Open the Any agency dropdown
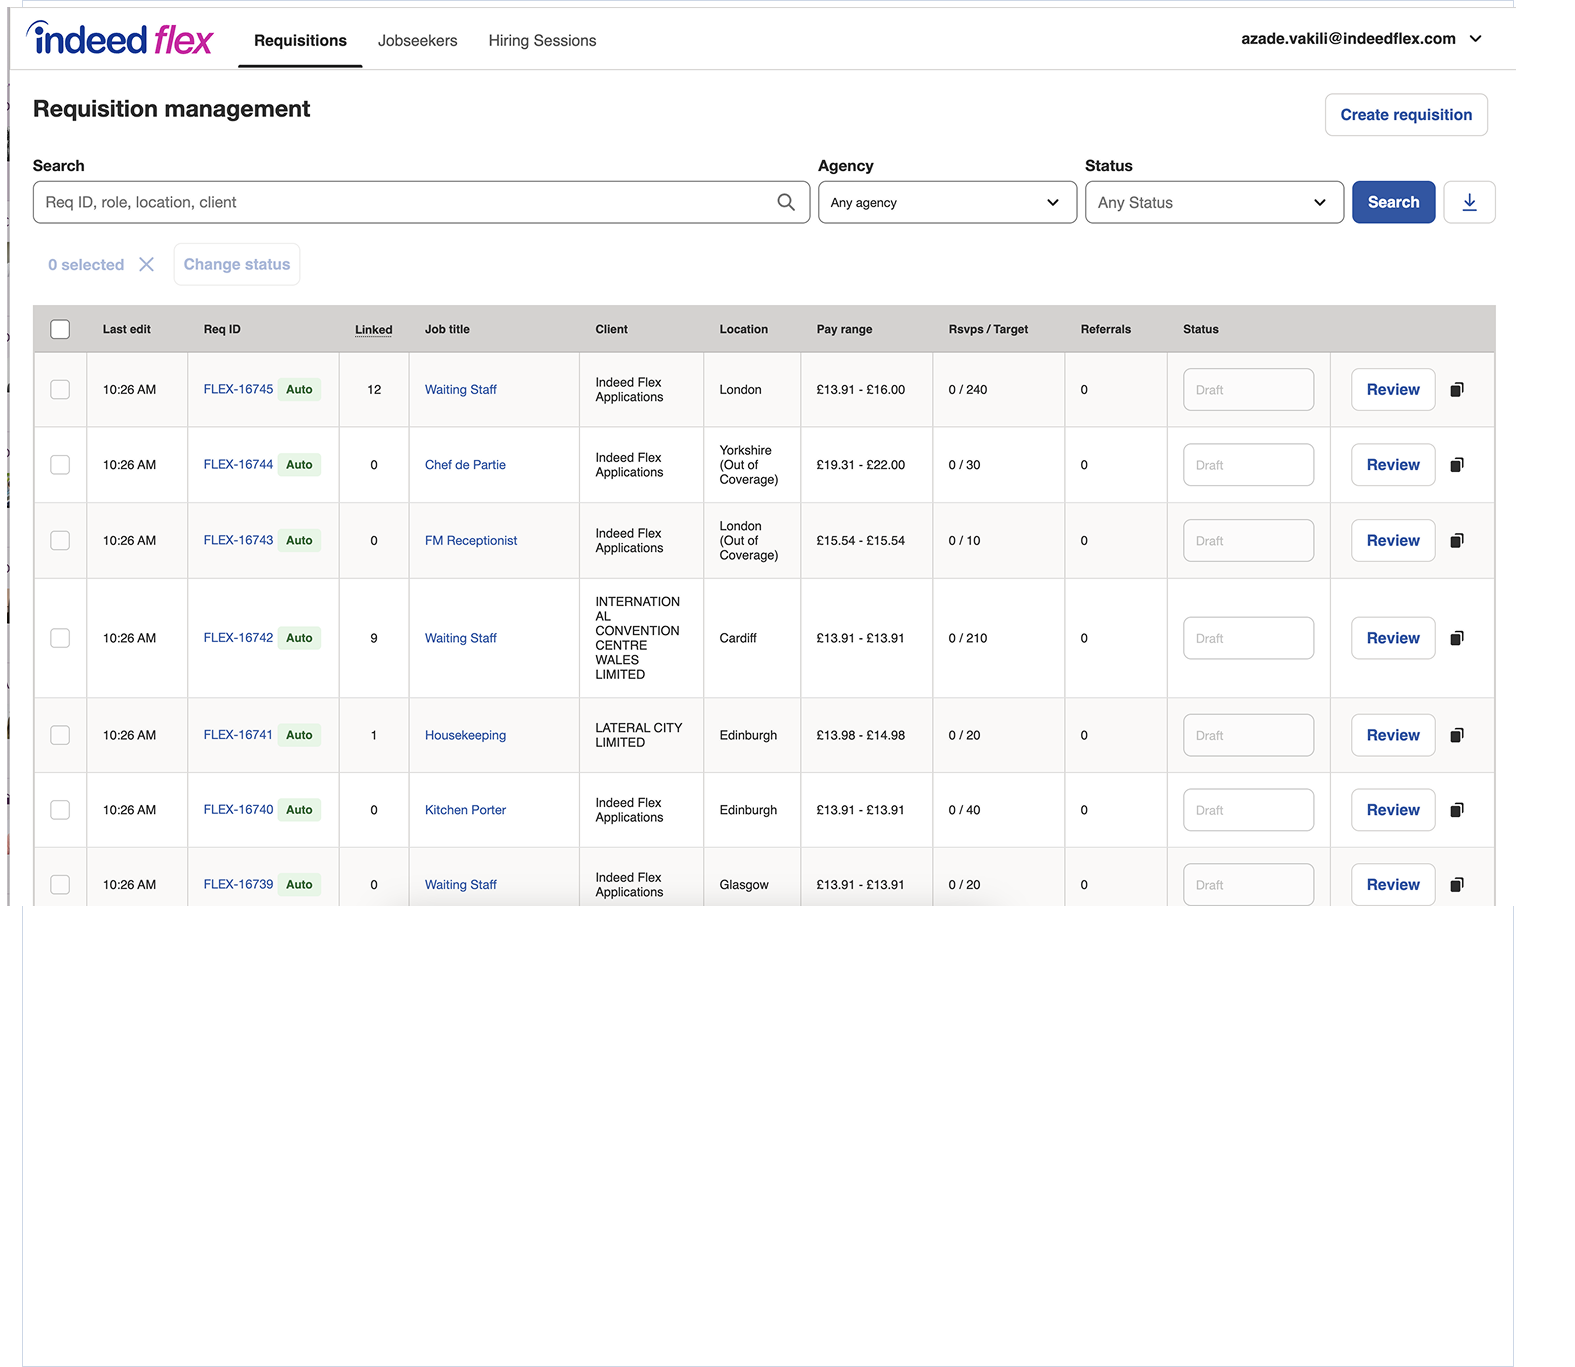The width and height of the screenshot is (1575, 1367). tap(946, 202)
